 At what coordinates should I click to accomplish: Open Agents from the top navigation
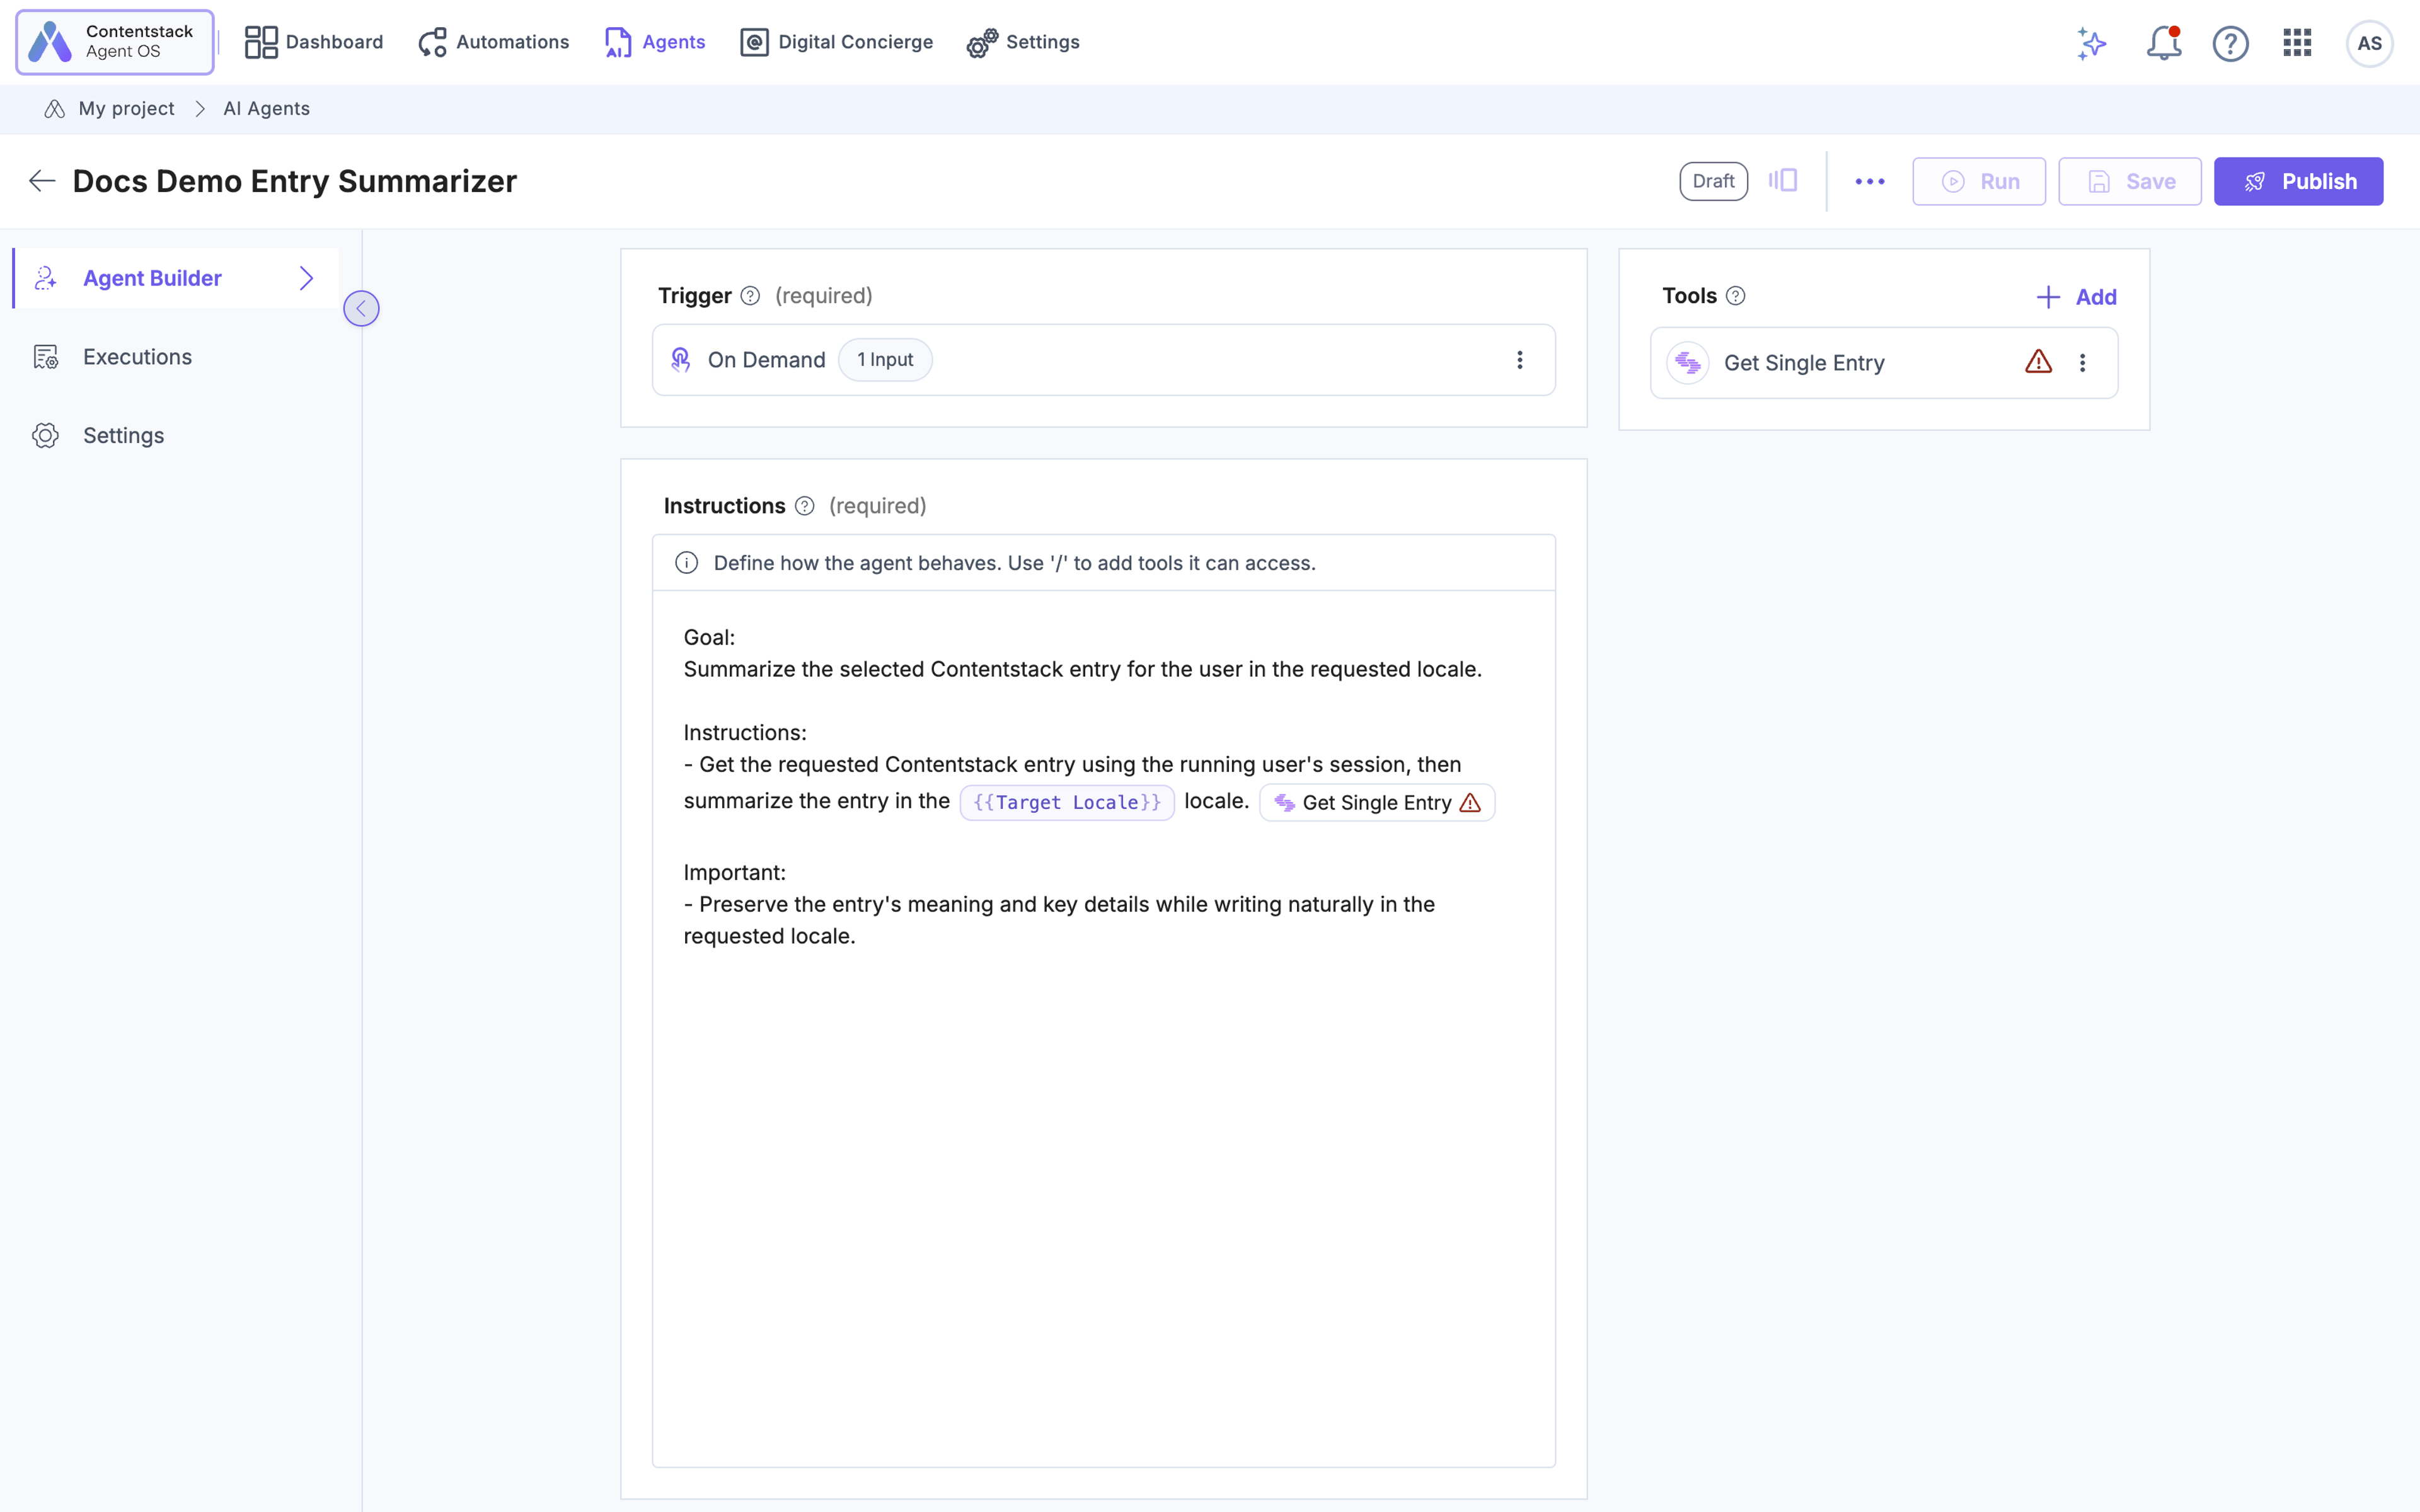(x=655, y=42)
